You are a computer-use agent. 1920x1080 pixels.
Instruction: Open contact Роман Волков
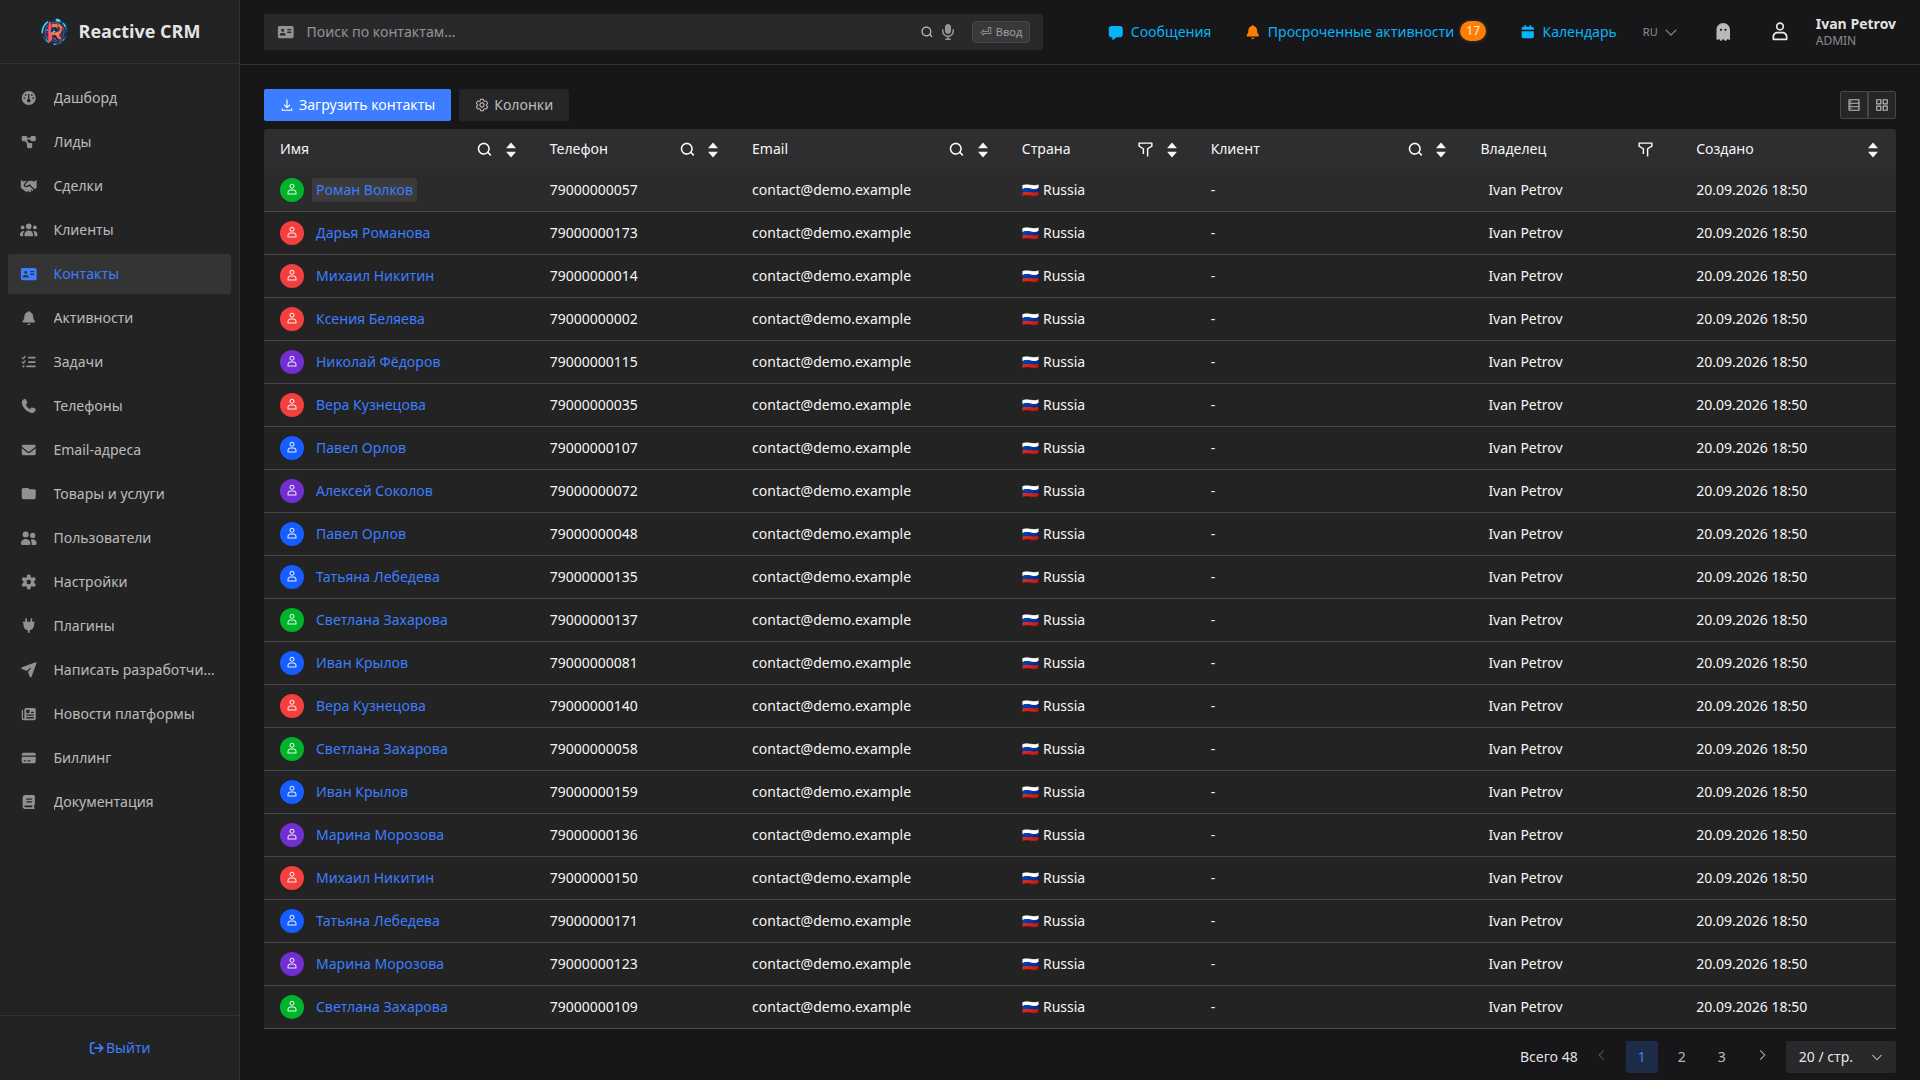364,190
